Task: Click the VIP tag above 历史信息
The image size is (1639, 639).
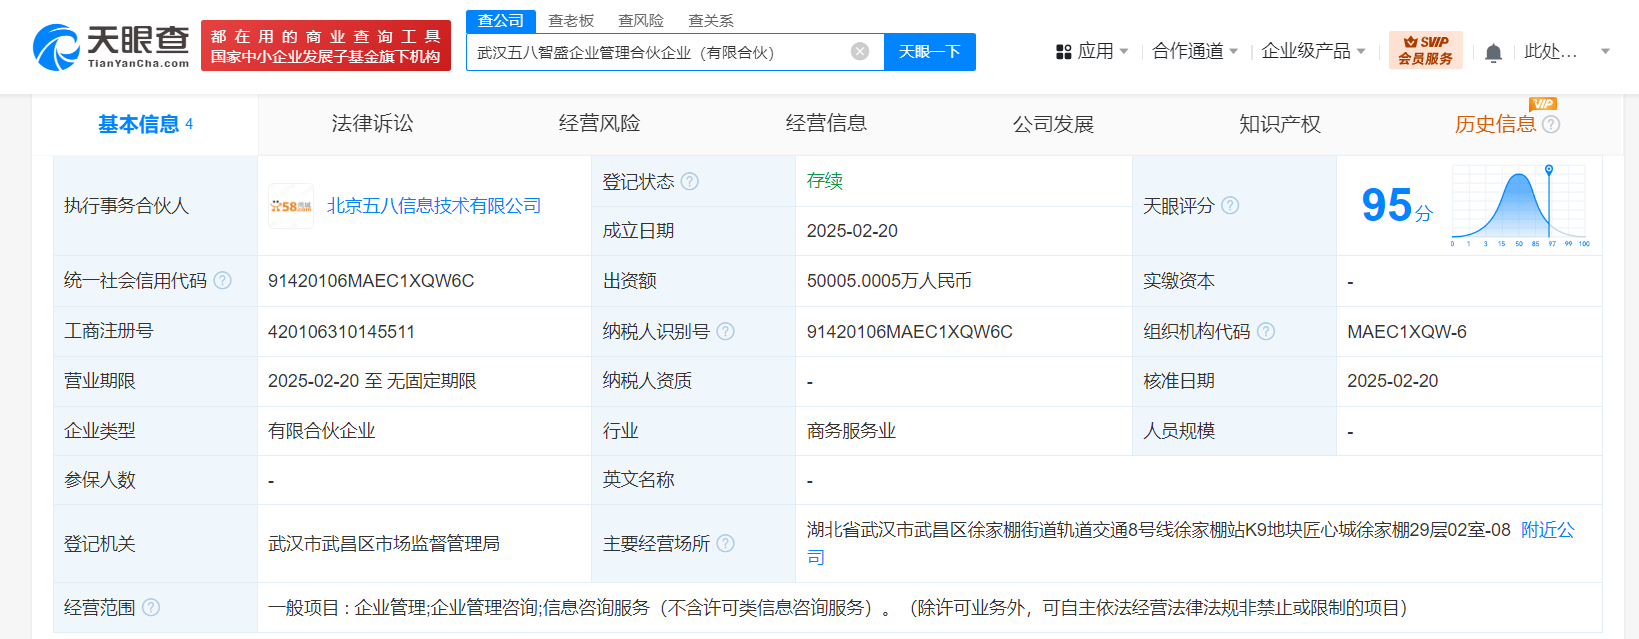Action: 1543,104
